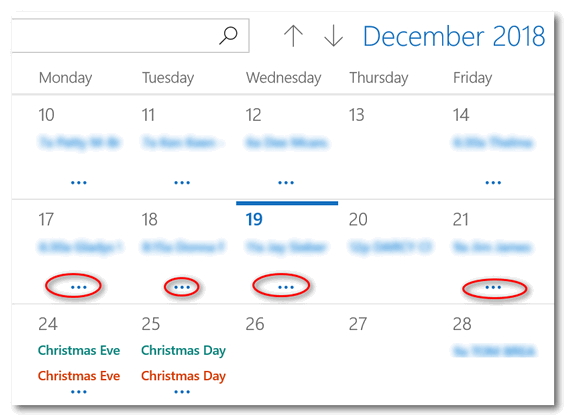This screenshot has height=418, width=567.
Task: Go to next month with down arrow
Action: pos(333,36)
